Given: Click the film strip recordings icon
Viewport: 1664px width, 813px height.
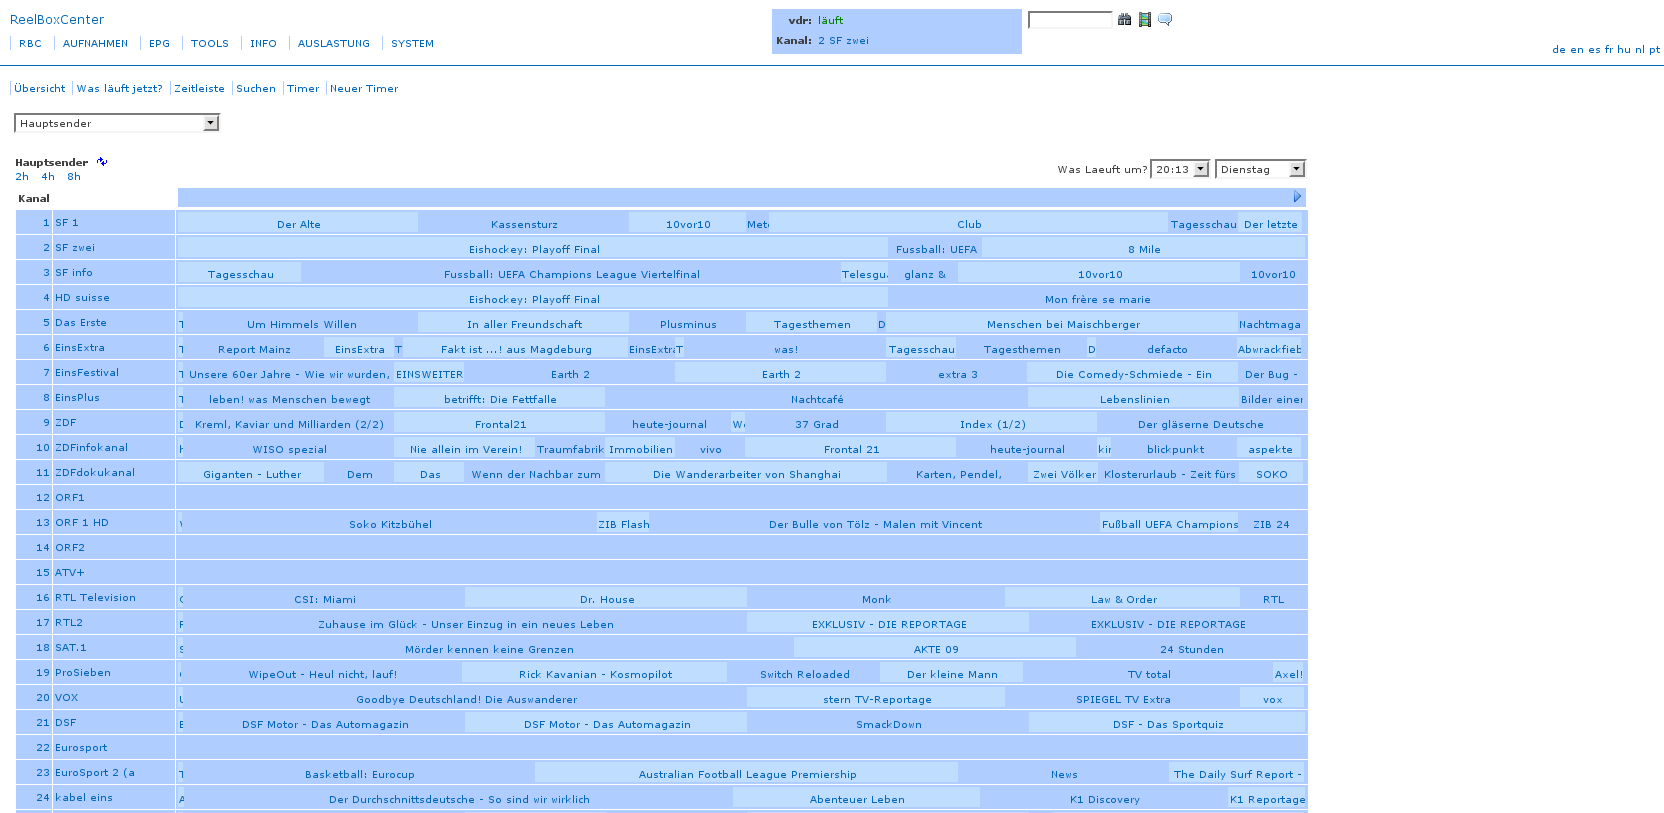Looking at the screenshot, I should pos(1145,20).
